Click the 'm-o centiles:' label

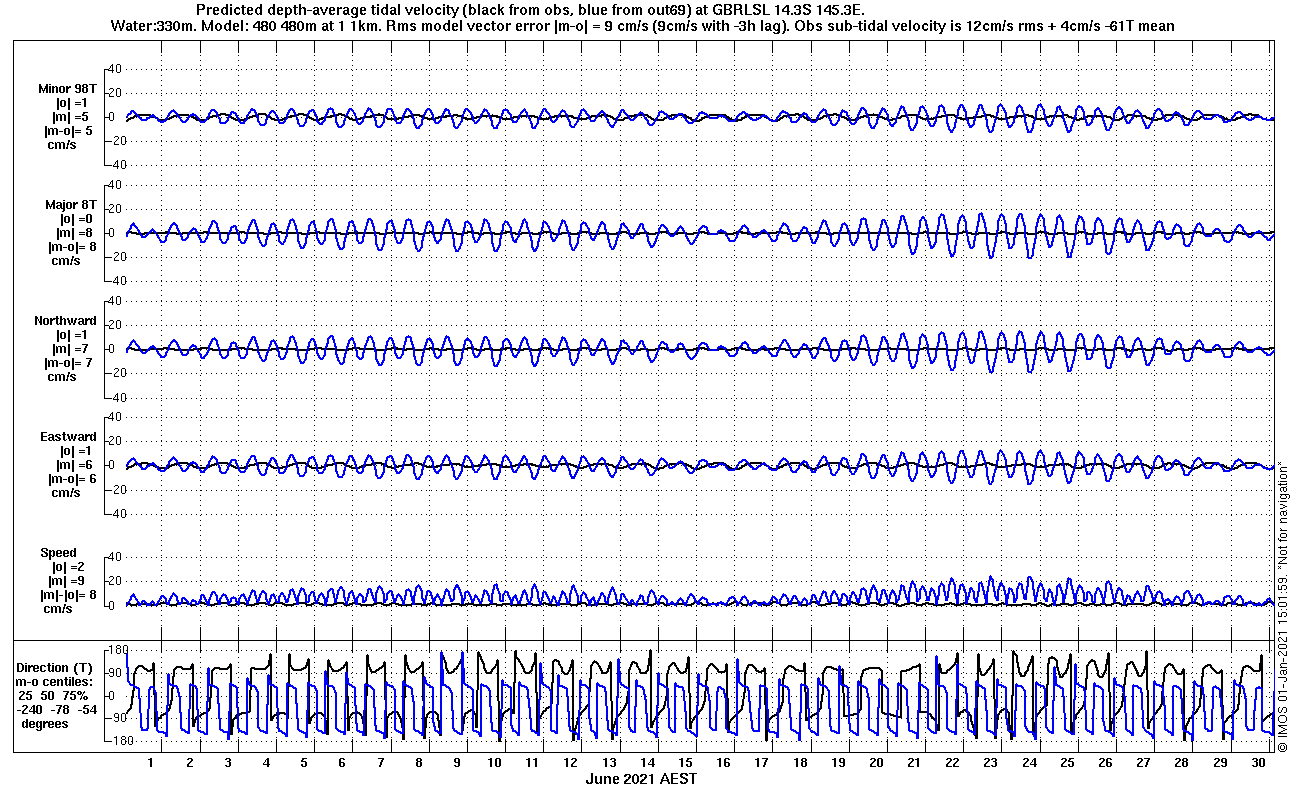click(55, 681)
